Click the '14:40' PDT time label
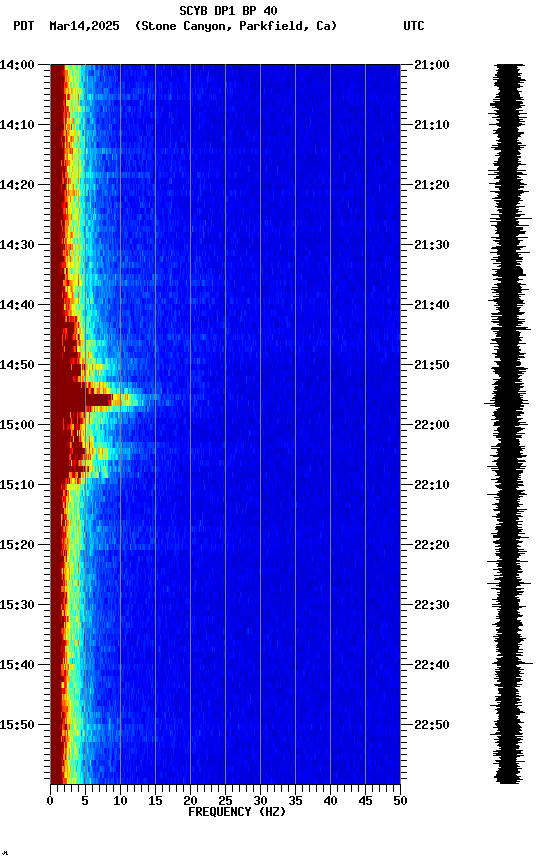This screenshot has width=552, height=864. coord(17,305)
